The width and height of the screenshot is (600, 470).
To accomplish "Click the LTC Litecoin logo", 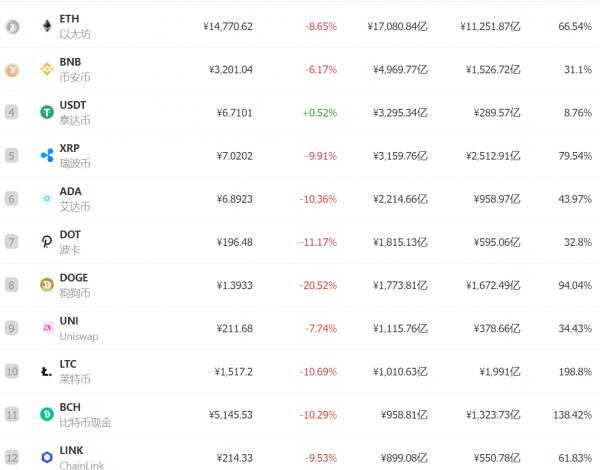I will 47,371.
